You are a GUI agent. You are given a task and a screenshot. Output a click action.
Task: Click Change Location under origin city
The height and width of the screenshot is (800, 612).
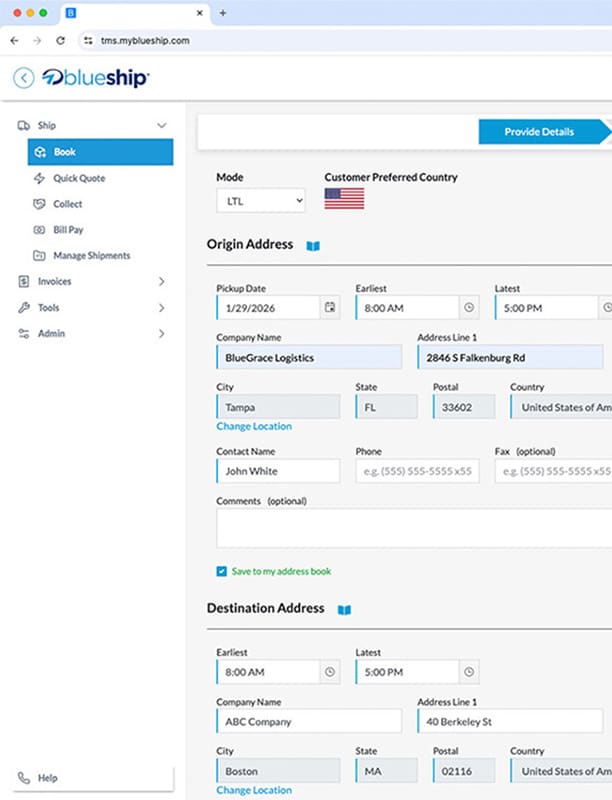click(x=254, y=426)
